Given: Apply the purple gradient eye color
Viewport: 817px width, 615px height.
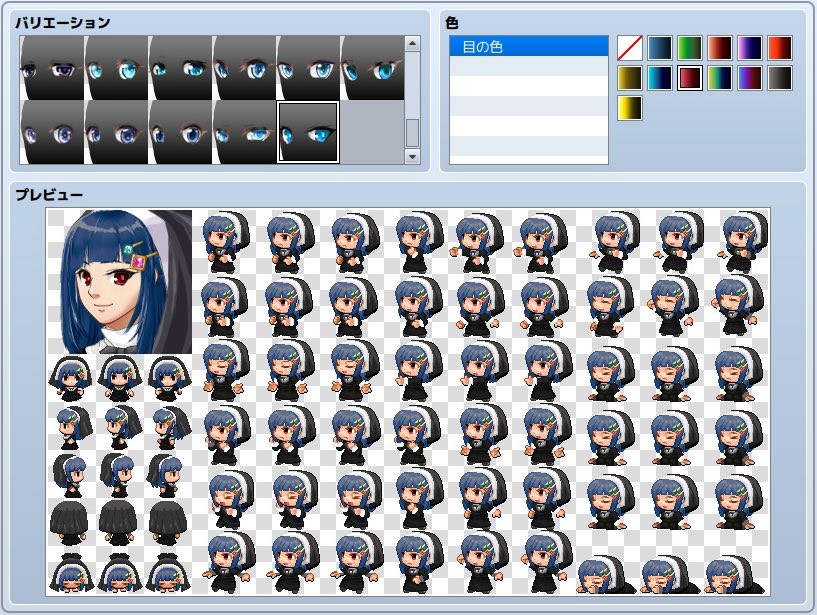Looking at the screenshot, I should pos(749,47).
